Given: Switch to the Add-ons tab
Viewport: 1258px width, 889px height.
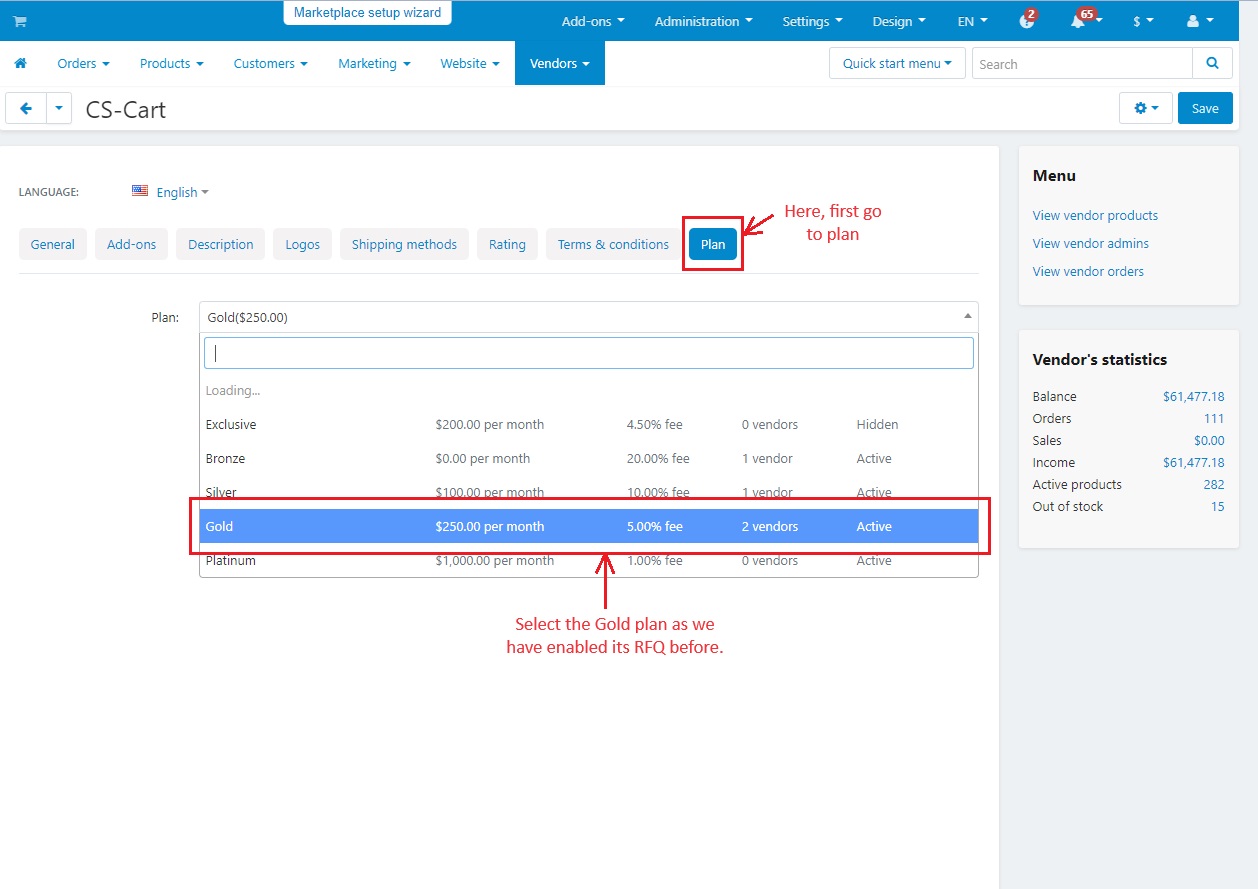Looking at the screenshot, I should (132, 244).
